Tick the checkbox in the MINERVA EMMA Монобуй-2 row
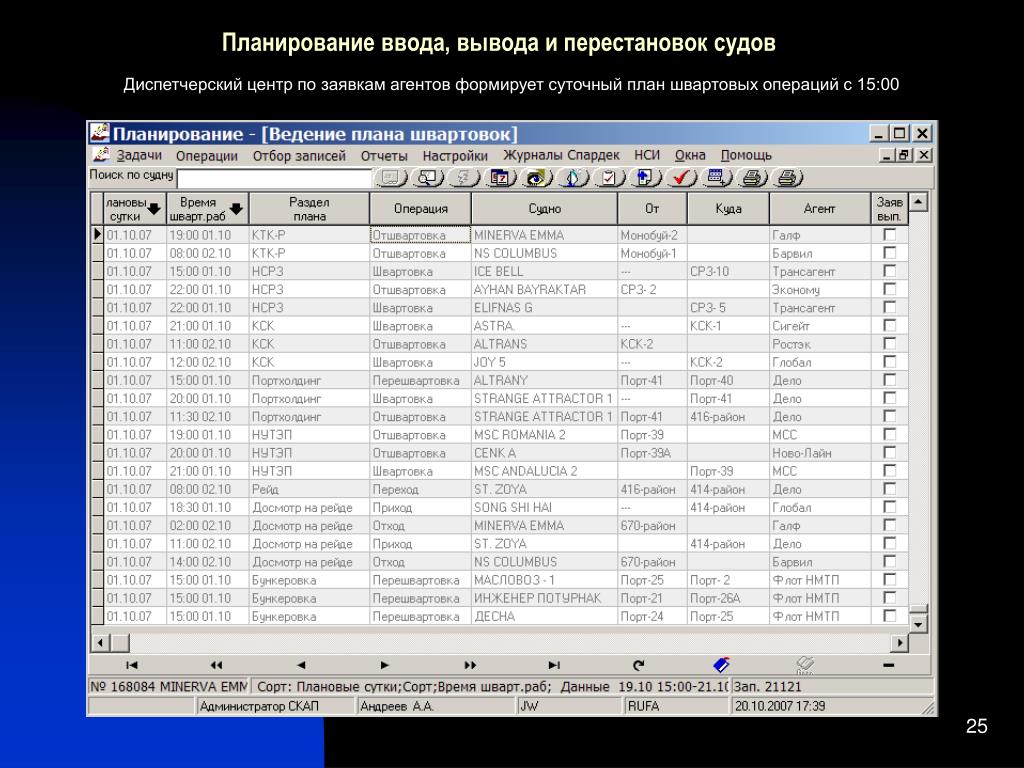 tap(889, 234)
